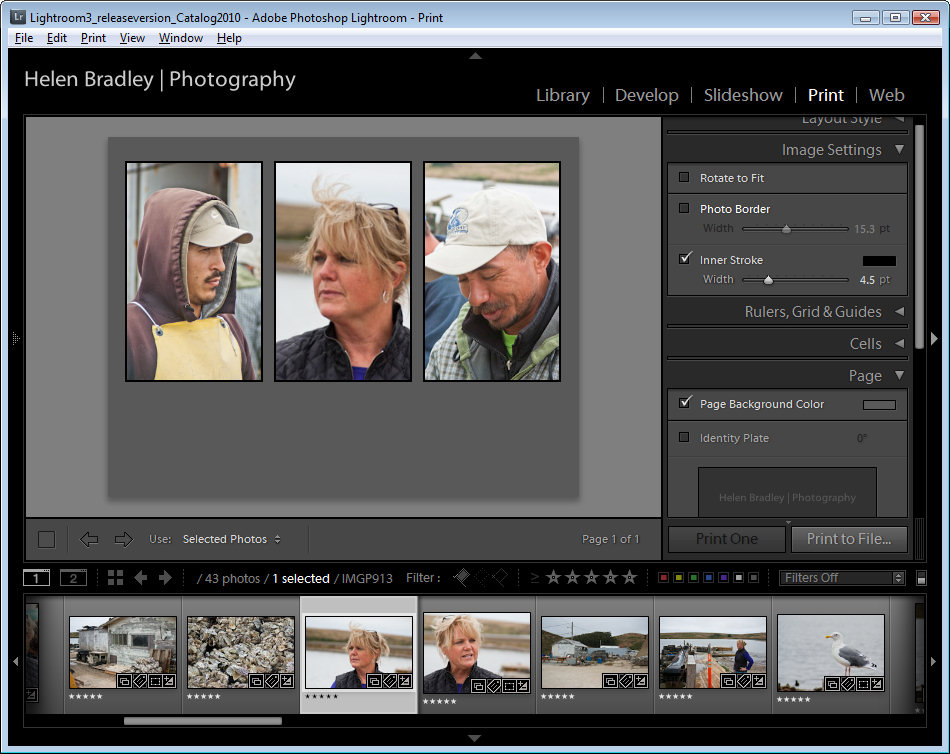
Task: Navigate back using filmstrip back arrow
Action: click(141, 578)
